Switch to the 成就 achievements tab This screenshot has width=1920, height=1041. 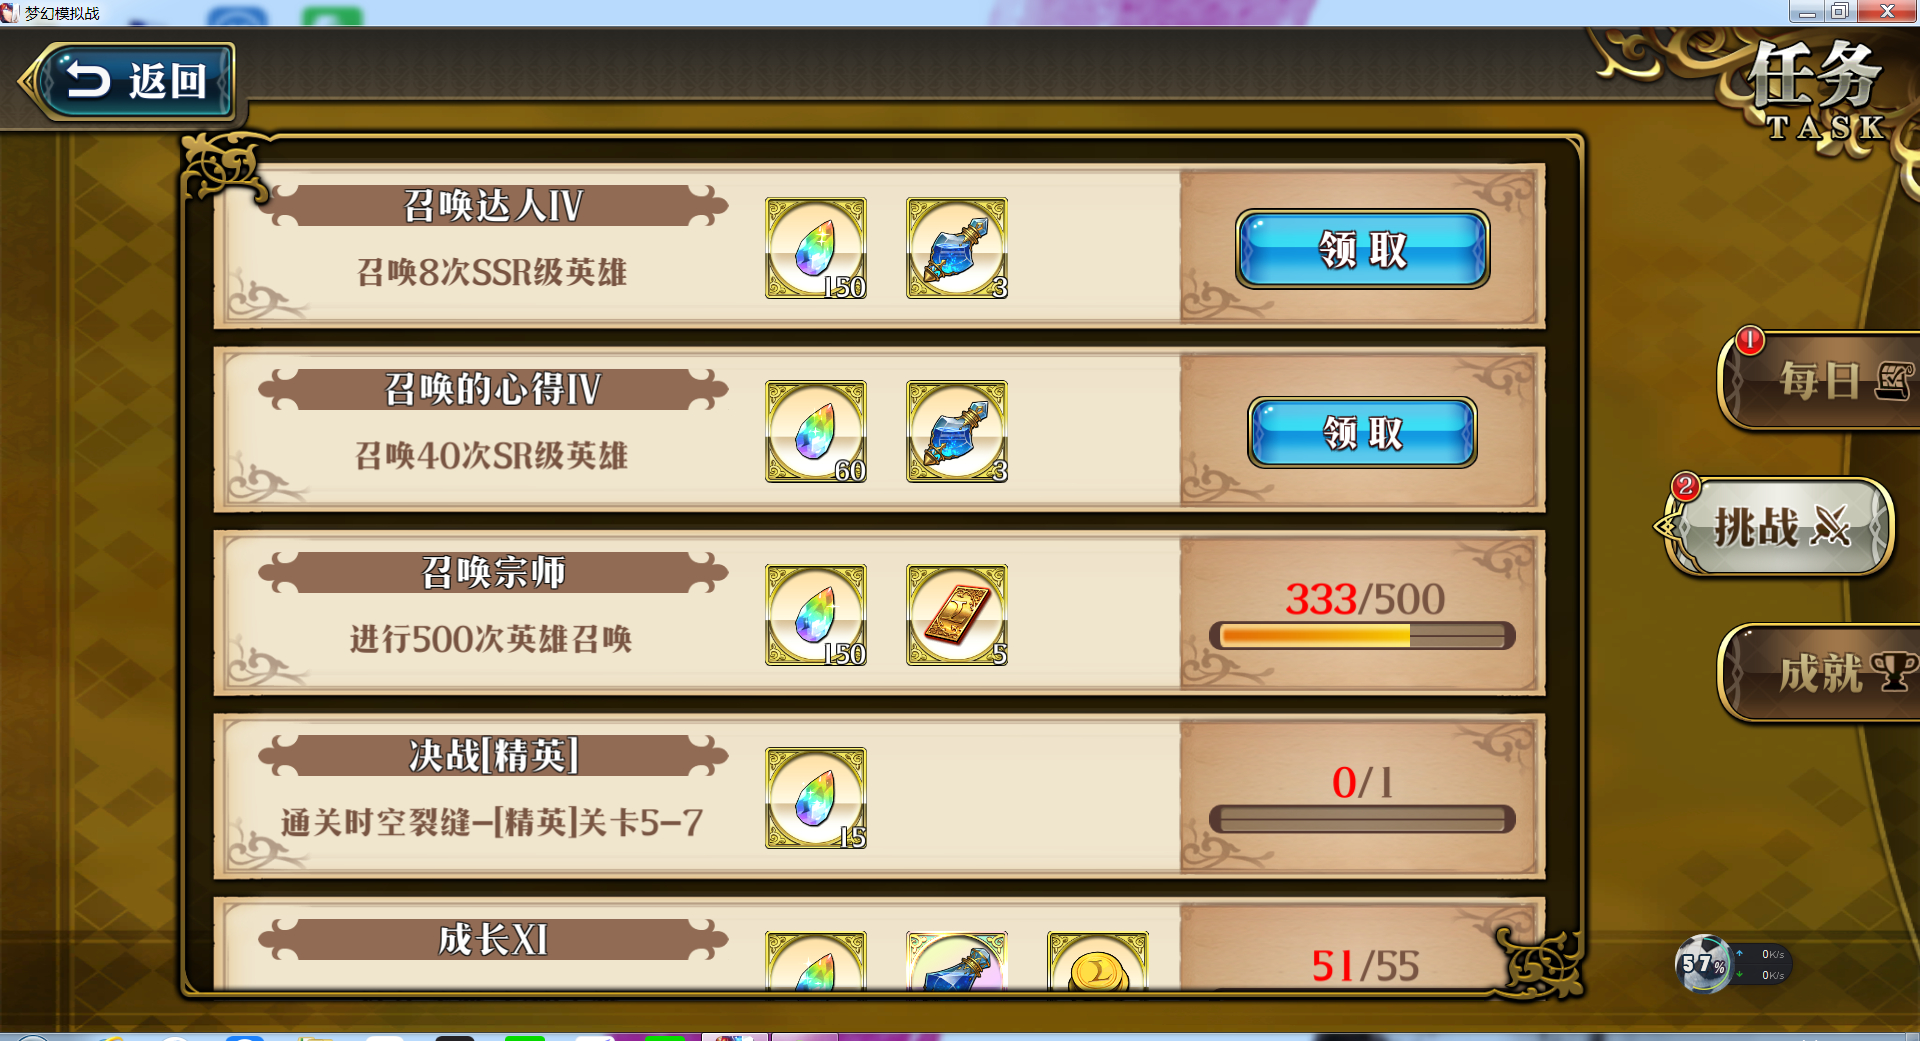[1820, 672]
